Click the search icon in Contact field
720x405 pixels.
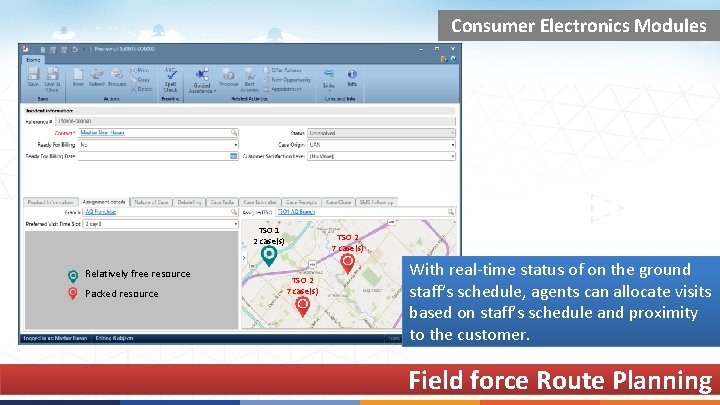pos(234,133)
